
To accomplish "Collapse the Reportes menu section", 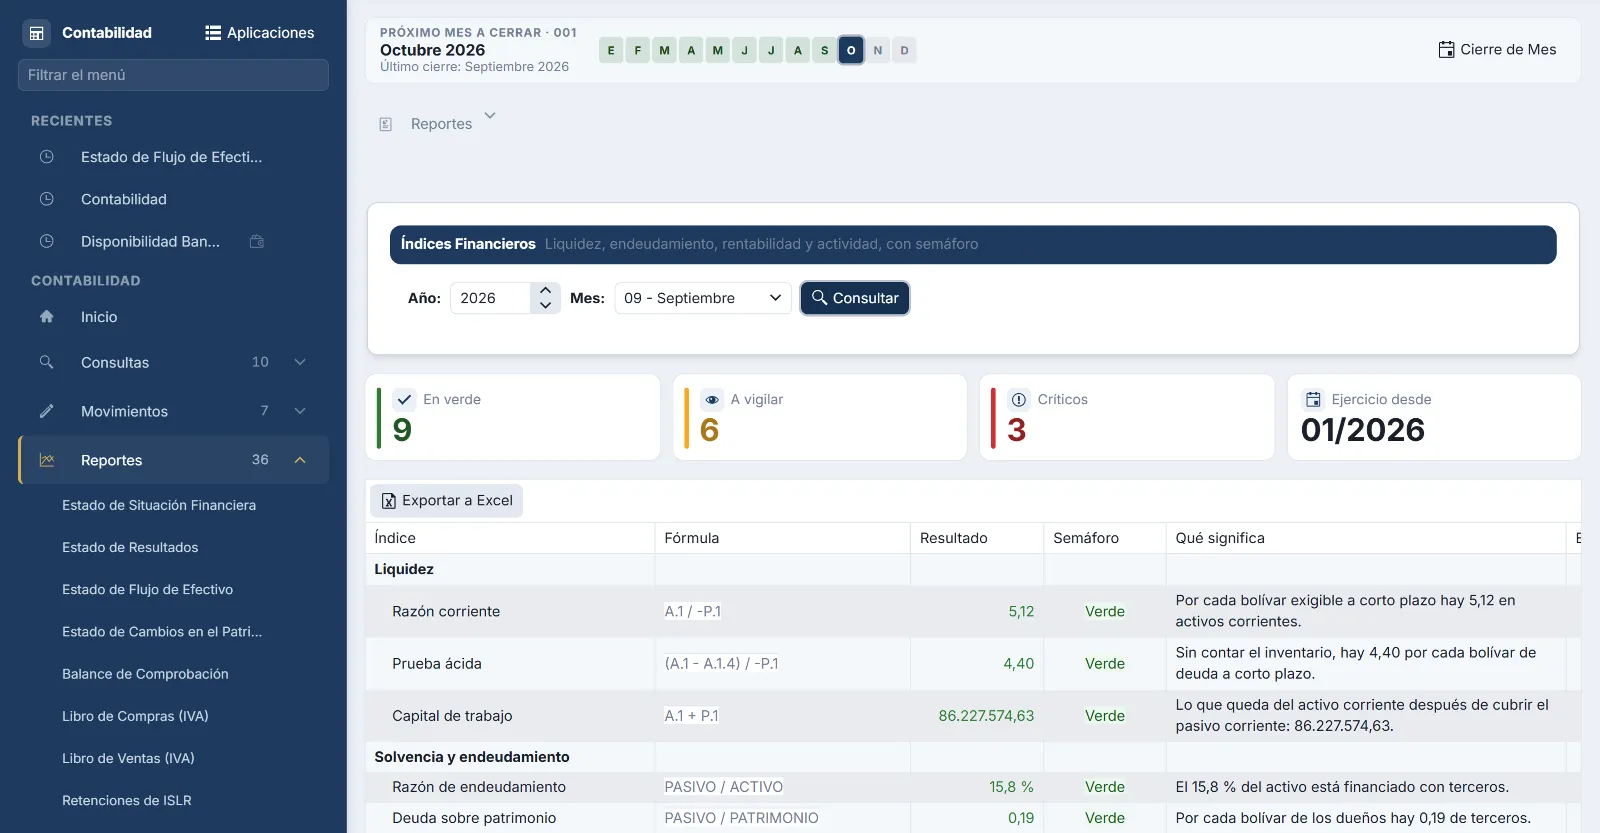I will pyautogui.click(x=300, y=460).
